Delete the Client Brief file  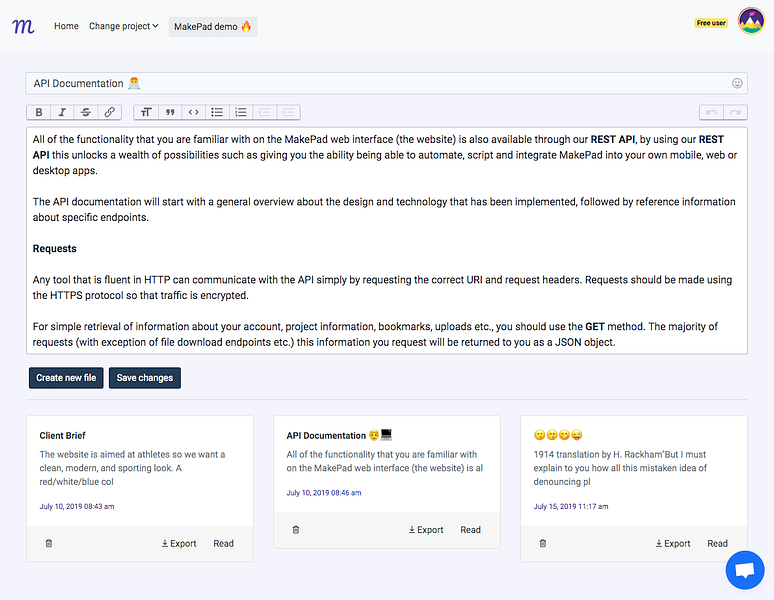49,543
